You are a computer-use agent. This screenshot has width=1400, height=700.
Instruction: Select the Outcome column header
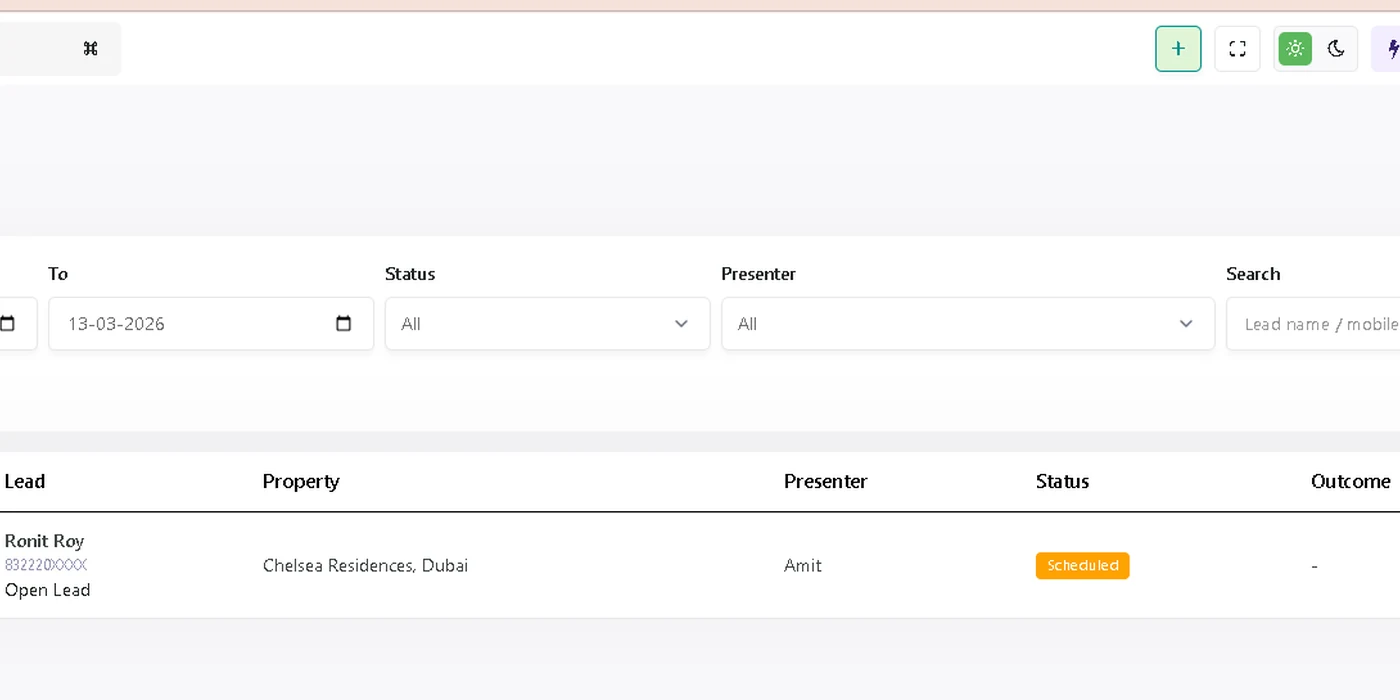point(1350,481)
